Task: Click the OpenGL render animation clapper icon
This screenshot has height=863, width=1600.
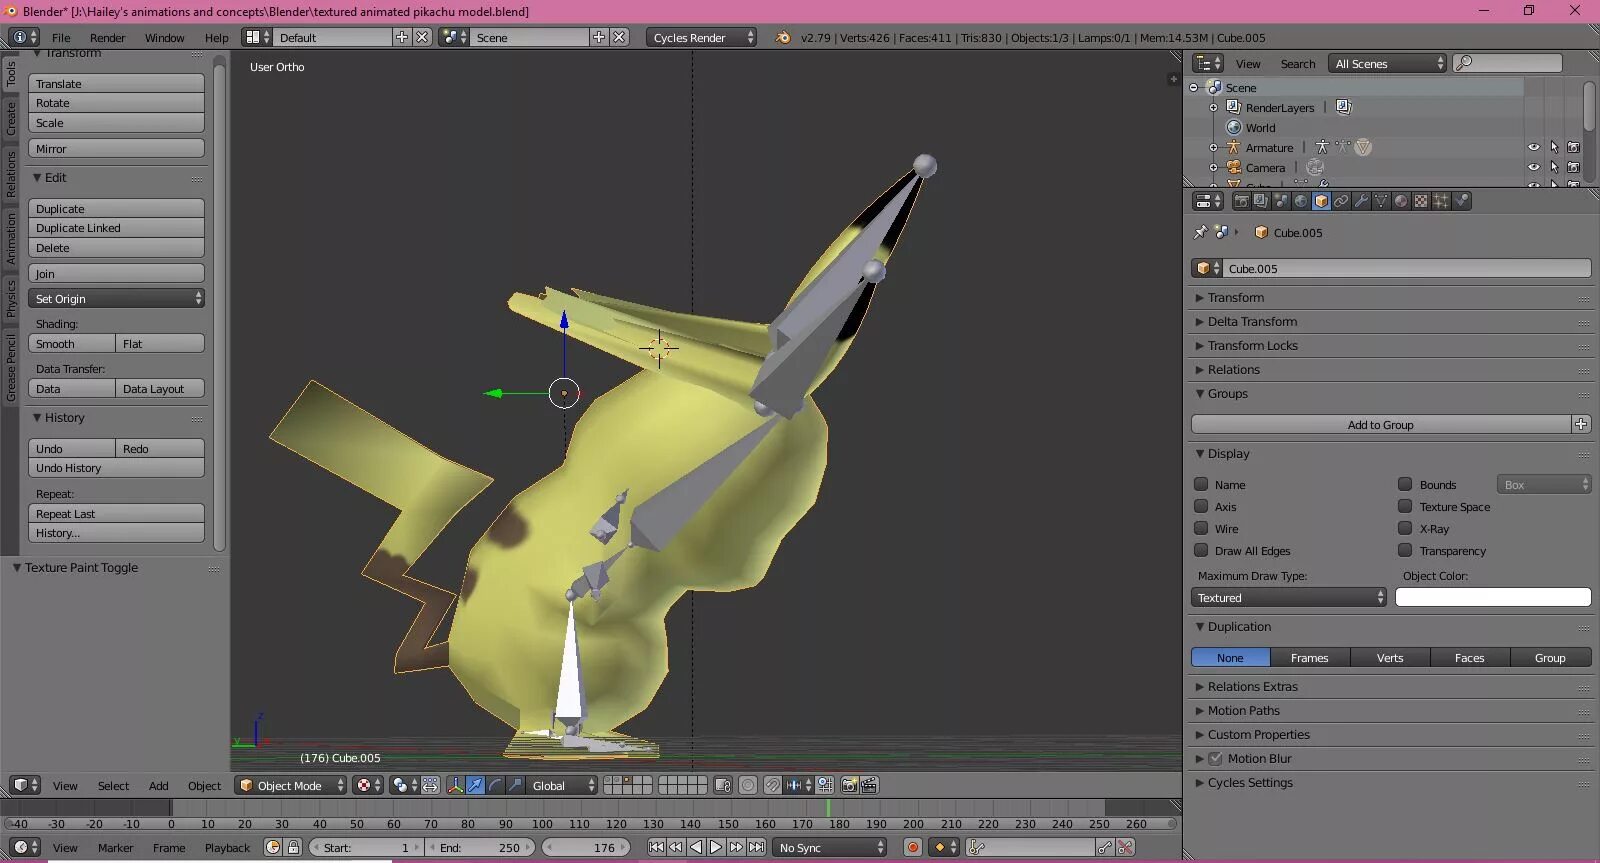Action: pos(869,785)
